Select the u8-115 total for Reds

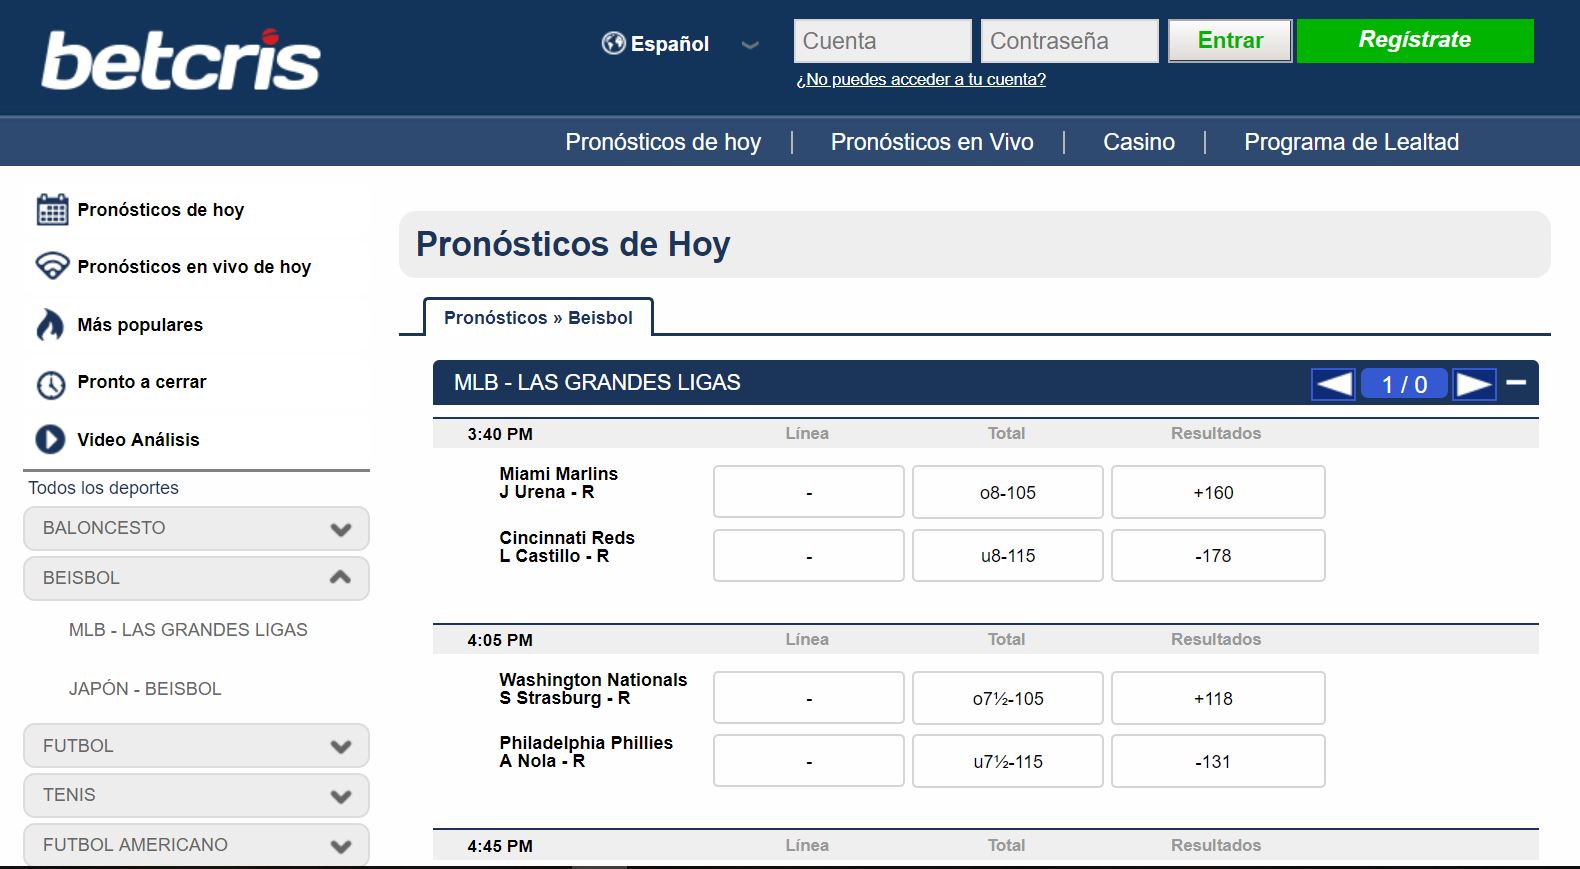[1007, 555]
